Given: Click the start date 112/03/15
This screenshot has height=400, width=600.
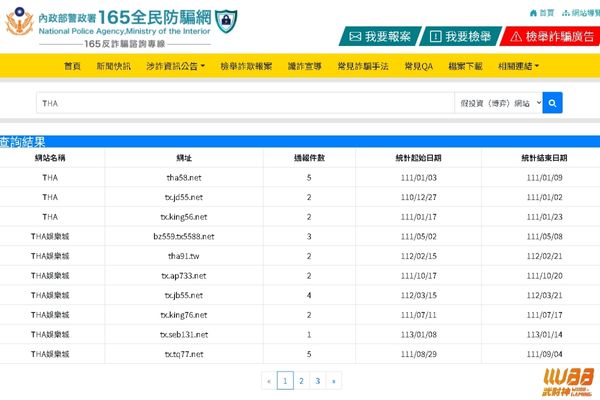Looking at the screenshot, I should click(x=419, y=295).
